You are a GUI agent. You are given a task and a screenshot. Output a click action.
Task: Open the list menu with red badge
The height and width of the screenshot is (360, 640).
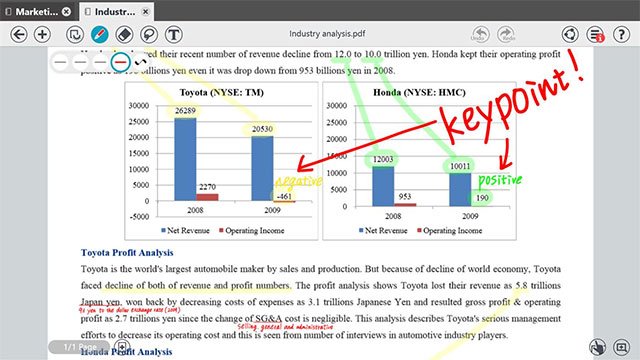[596, 34]
